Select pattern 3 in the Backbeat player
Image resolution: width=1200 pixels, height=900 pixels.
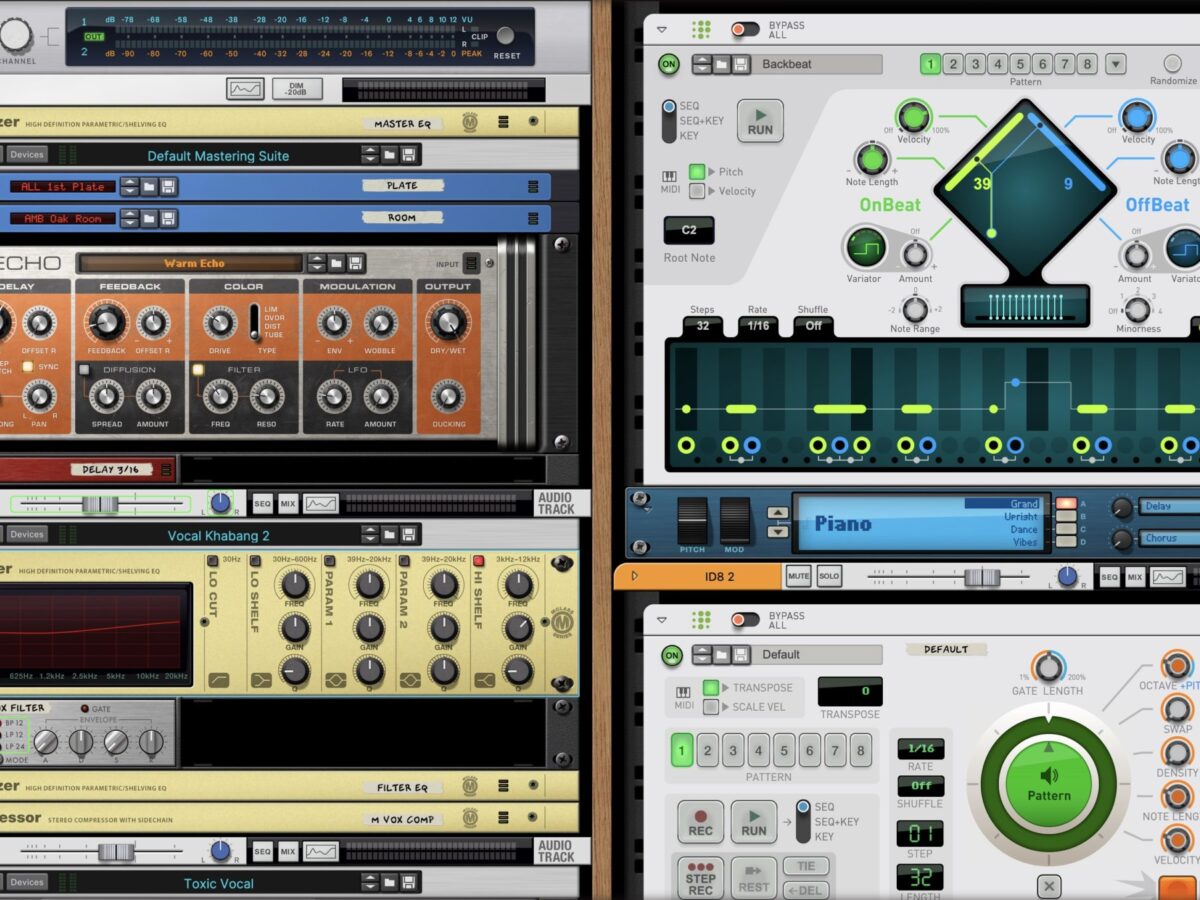(x=975, y=65)
